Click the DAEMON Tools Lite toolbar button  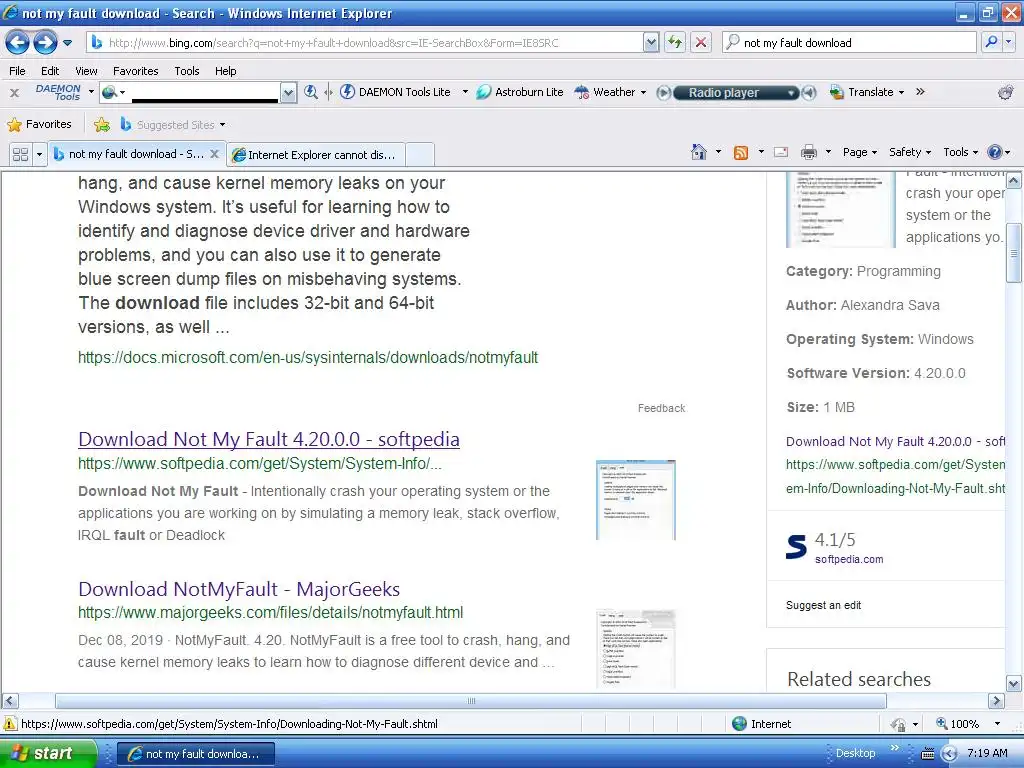(x=395, y=92)
